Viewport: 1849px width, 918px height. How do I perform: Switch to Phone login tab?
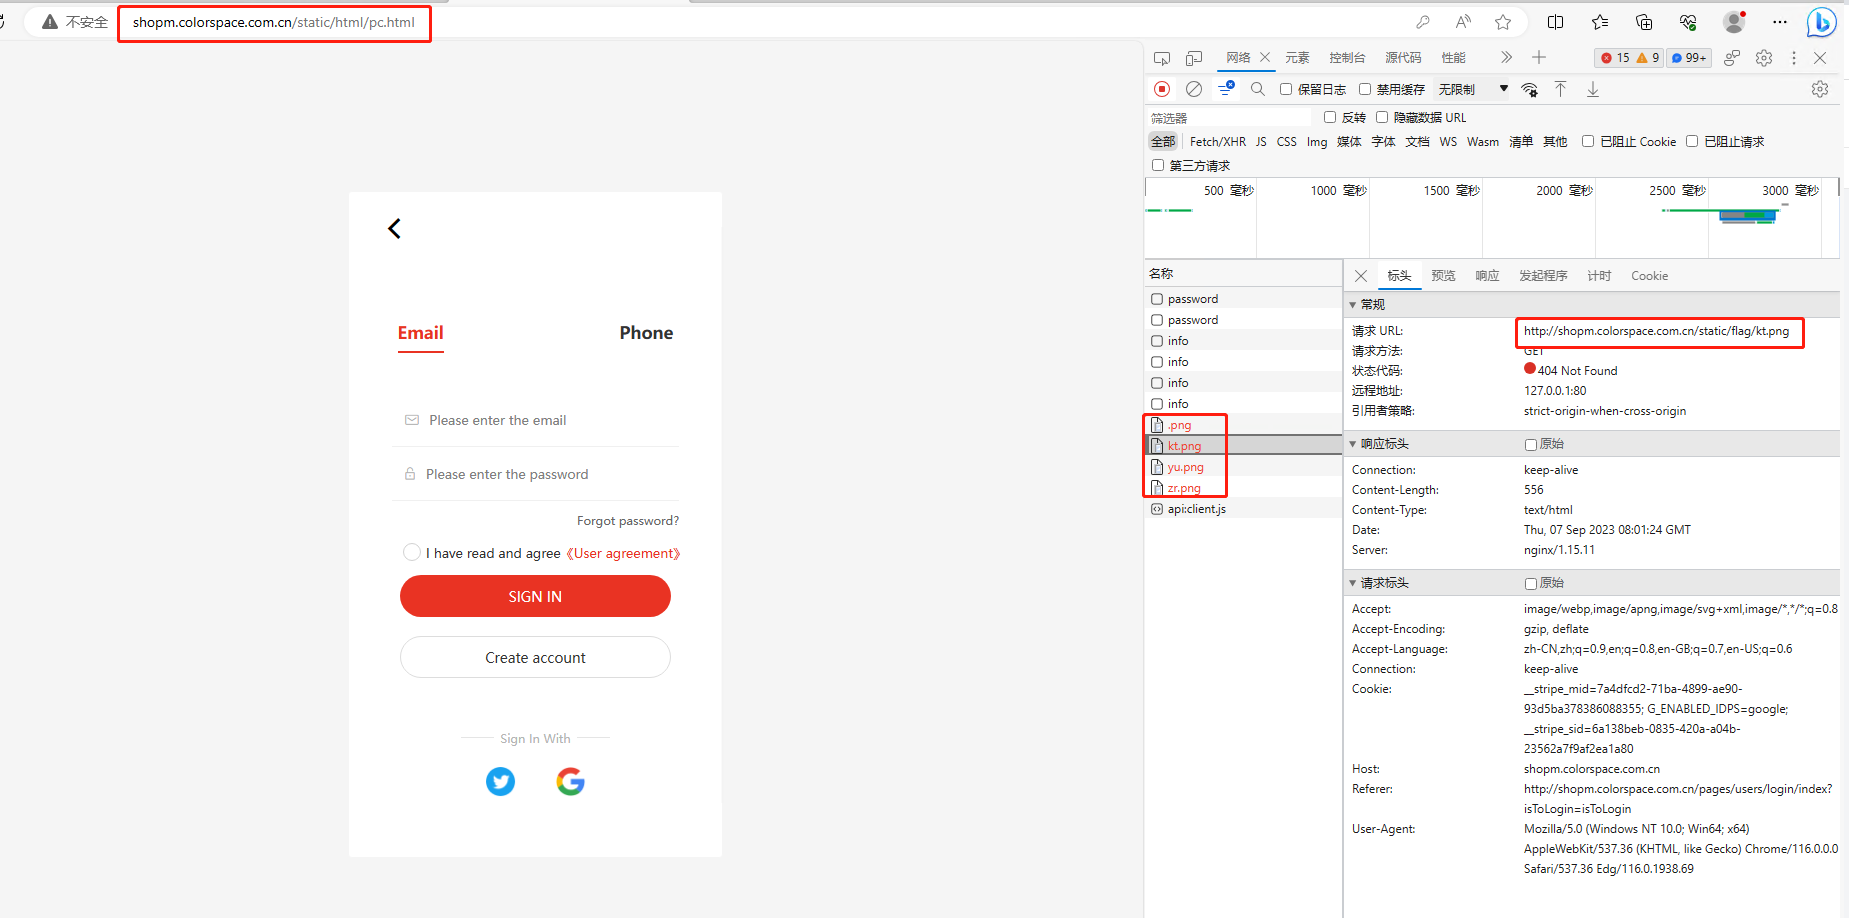646,333
